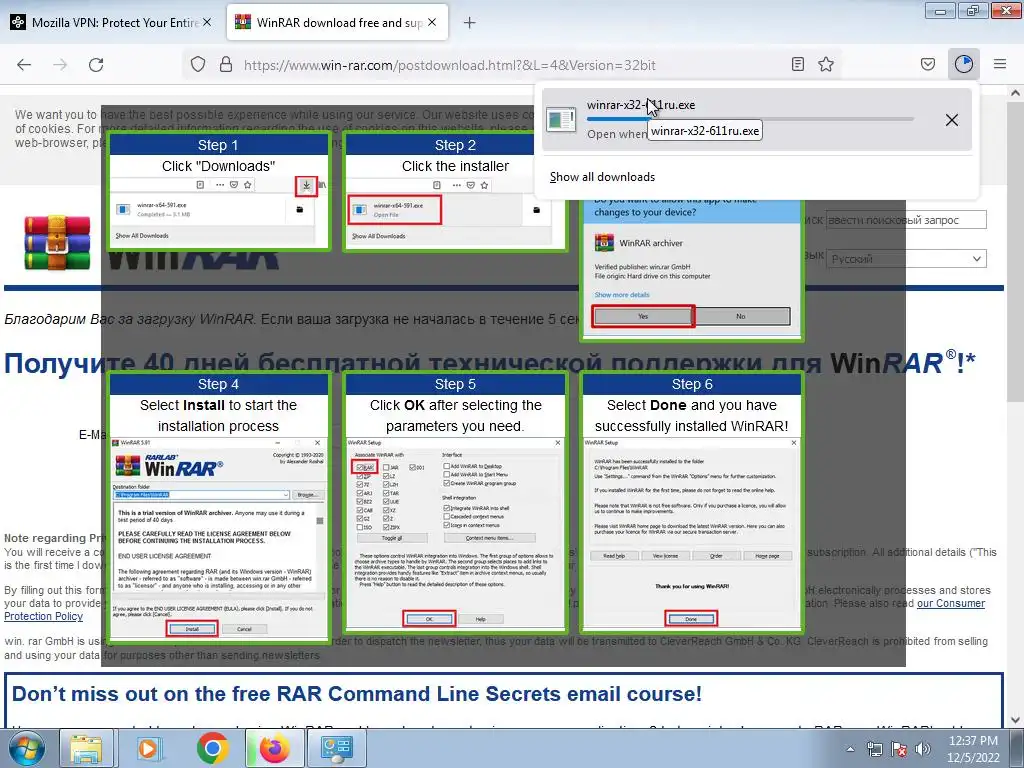Show hidden tray icons arrow
Screen dimensions: 1024x768
pyautogui.click(x=850, y=749)
